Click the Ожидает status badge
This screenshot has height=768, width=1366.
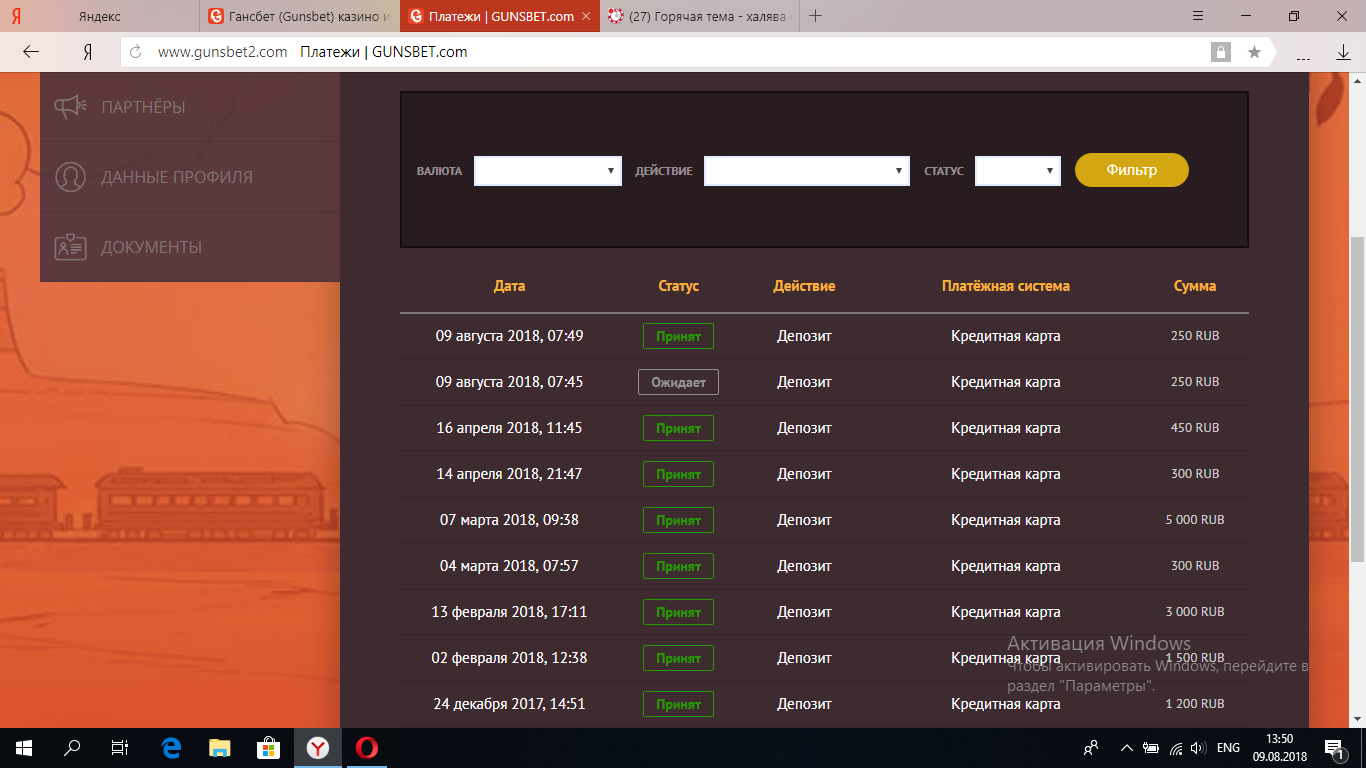678,382
